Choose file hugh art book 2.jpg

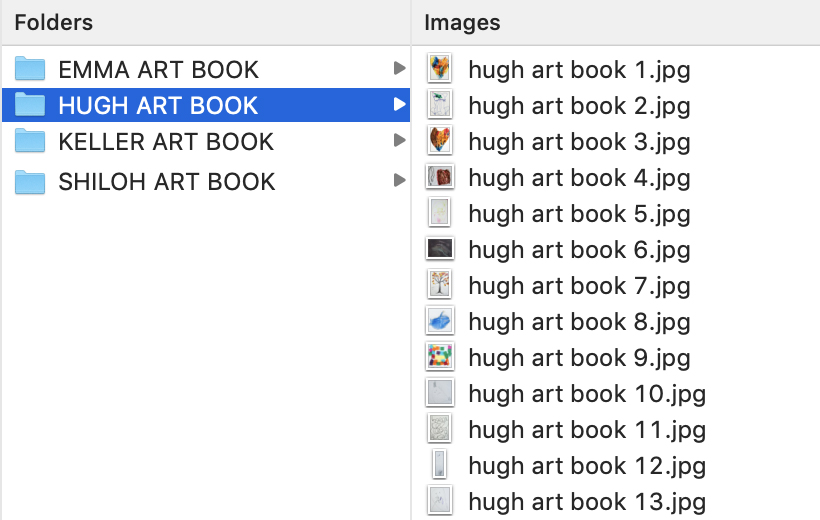tap(579, 106)
